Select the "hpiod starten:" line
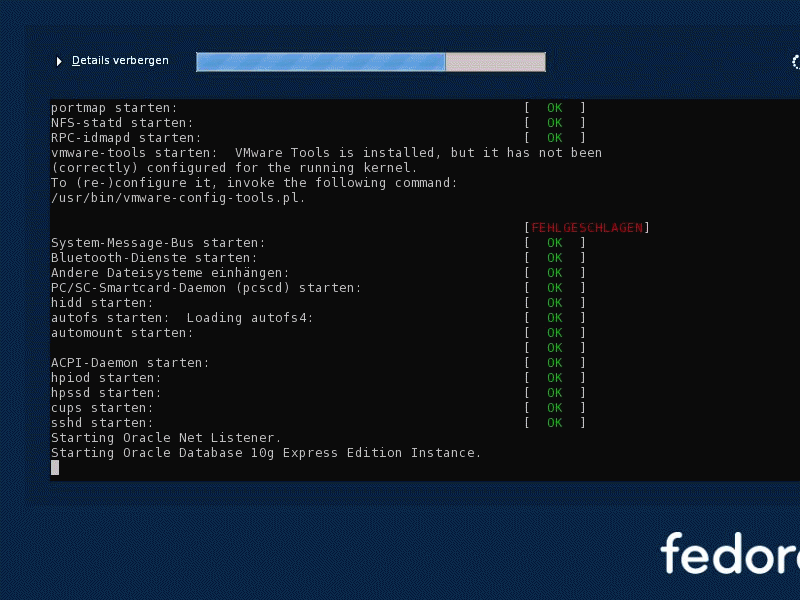Screen dimensions: 800x600 coord(106,378)
